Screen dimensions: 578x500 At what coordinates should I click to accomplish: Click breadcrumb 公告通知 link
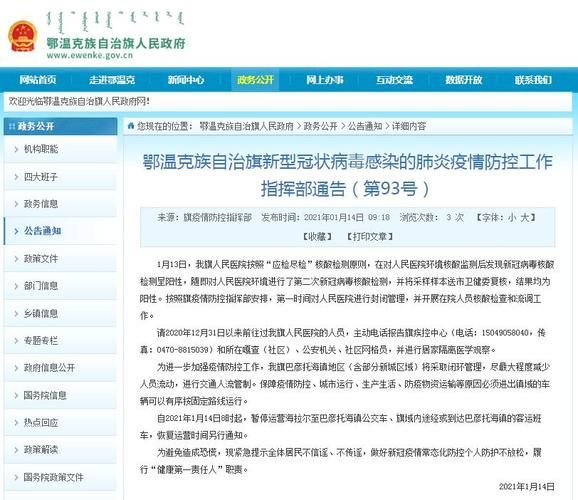365,126
